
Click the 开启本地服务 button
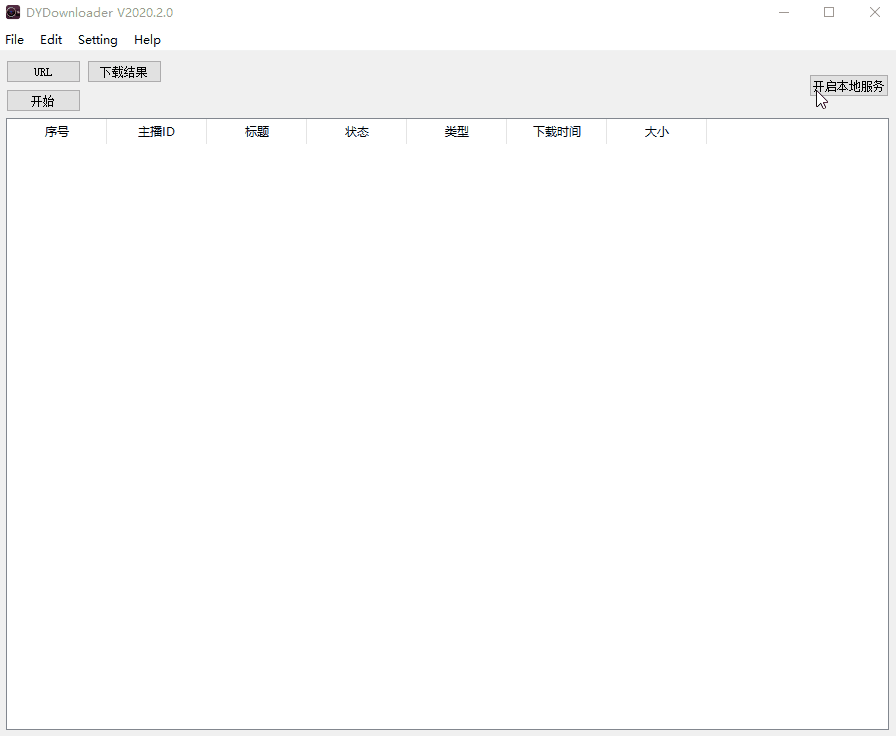[848, 86]
